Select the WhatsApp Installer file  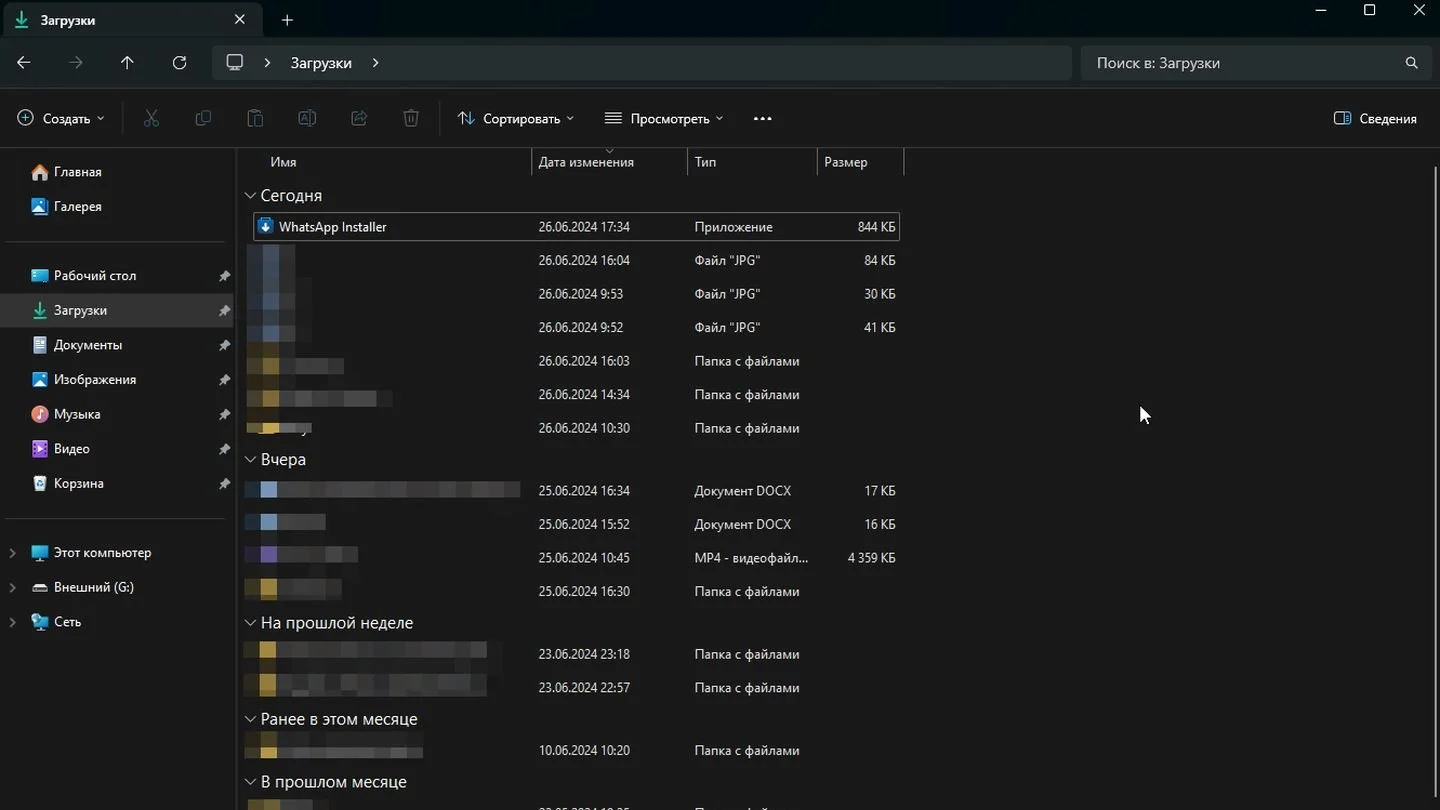[x=577, y=227]
